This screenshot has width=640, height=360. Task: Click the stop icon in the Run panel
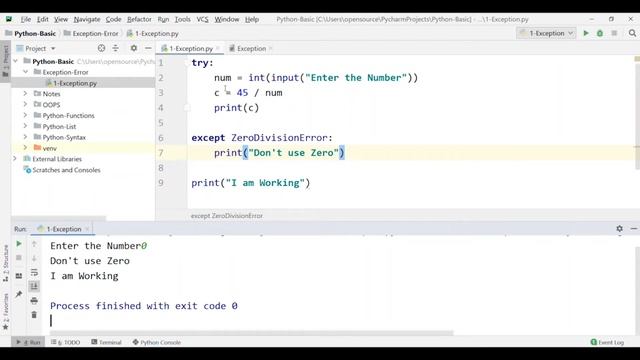pyautogui.click(x=19, y=258)
